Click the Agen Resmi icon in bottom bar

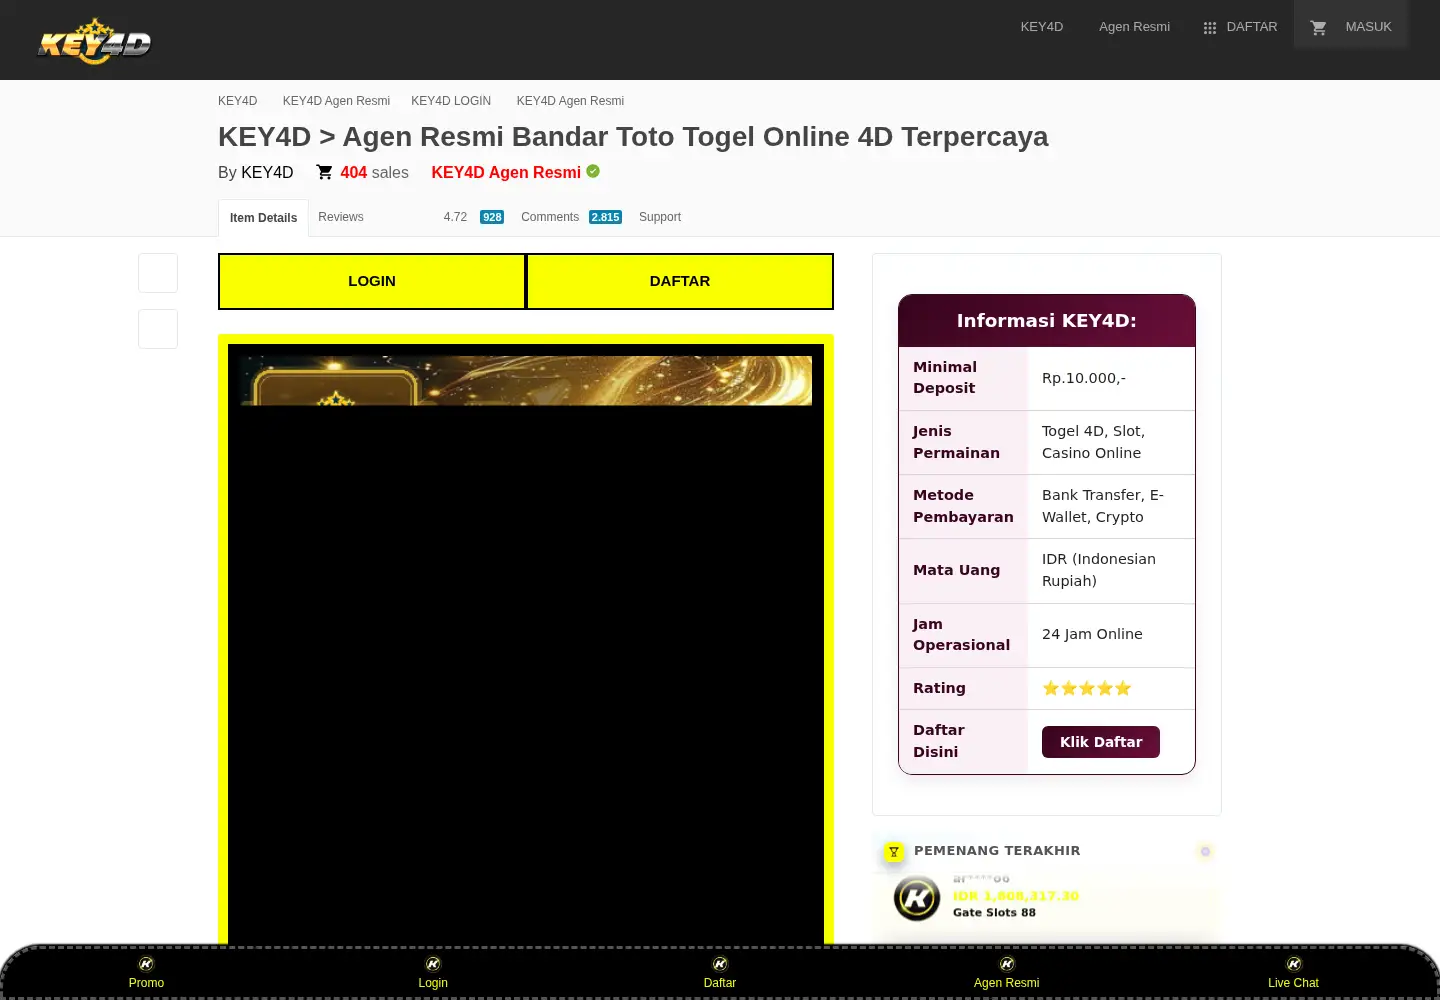[1007, 964]
